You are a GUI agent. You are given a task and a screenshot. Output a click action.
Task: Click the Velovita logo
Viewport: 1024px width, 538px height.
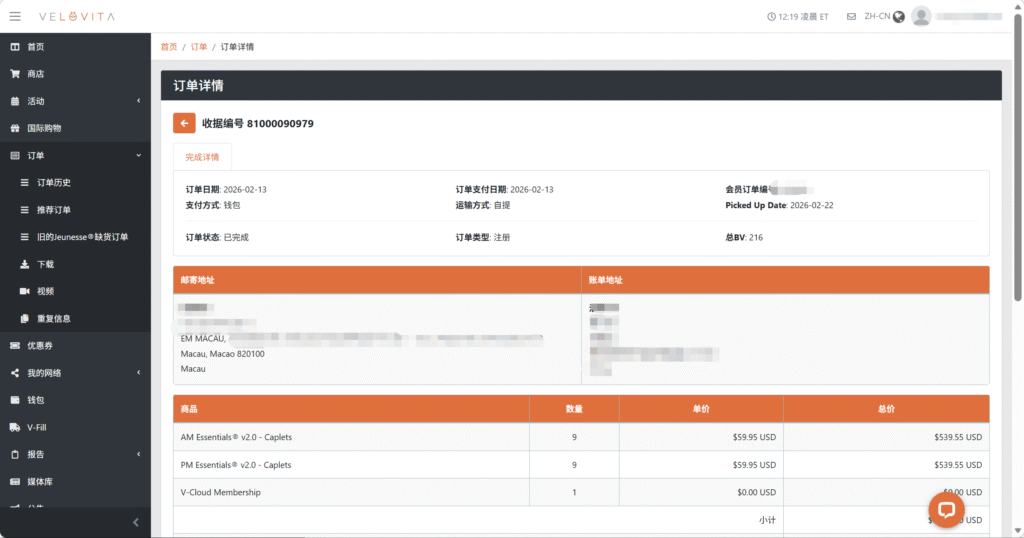point(77,16)
